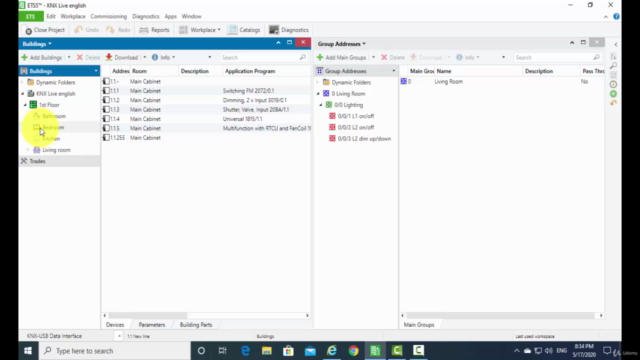Collapse the 0 Living Room main group
This screenshot has width=640, height=360.
[318, 94]
